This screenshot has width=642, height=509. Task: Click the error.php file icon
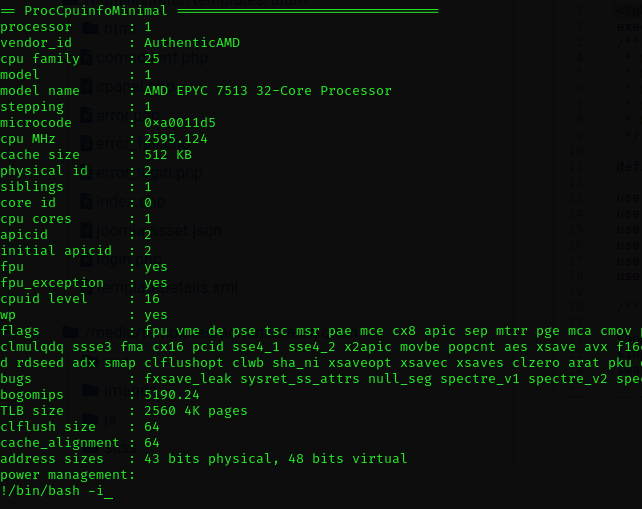click(86, 115)
